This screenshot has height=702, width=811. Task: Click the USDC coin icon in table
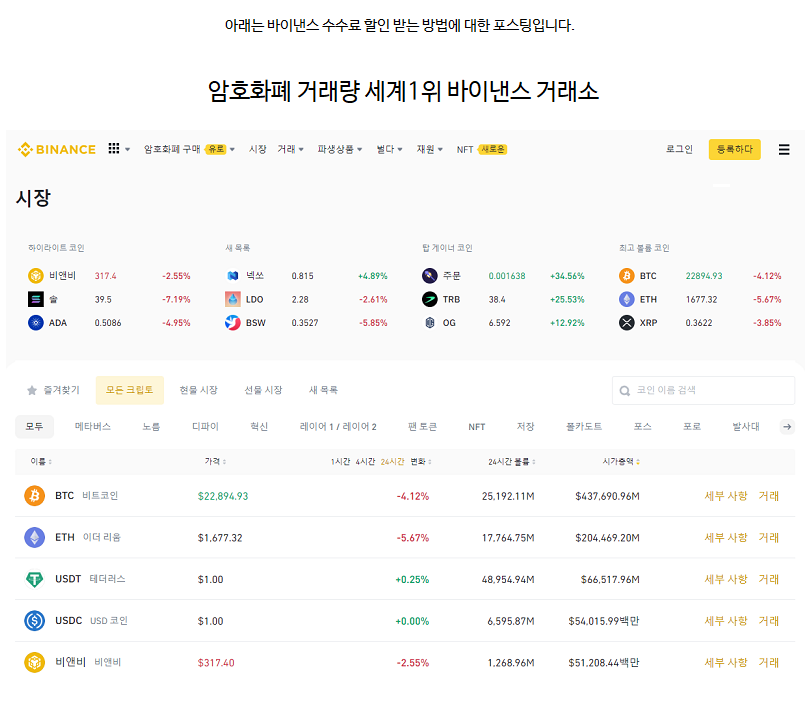click(35, 621)
